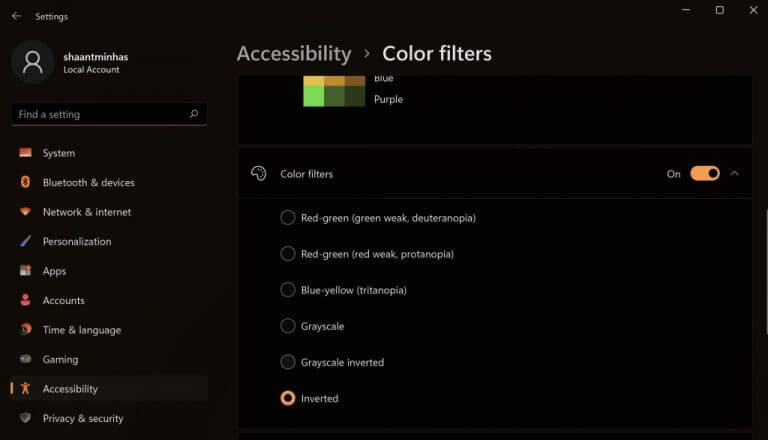Choose Blue-yellow (tritanopia) filter
768x440 pixels.
(x=288, y=290)
